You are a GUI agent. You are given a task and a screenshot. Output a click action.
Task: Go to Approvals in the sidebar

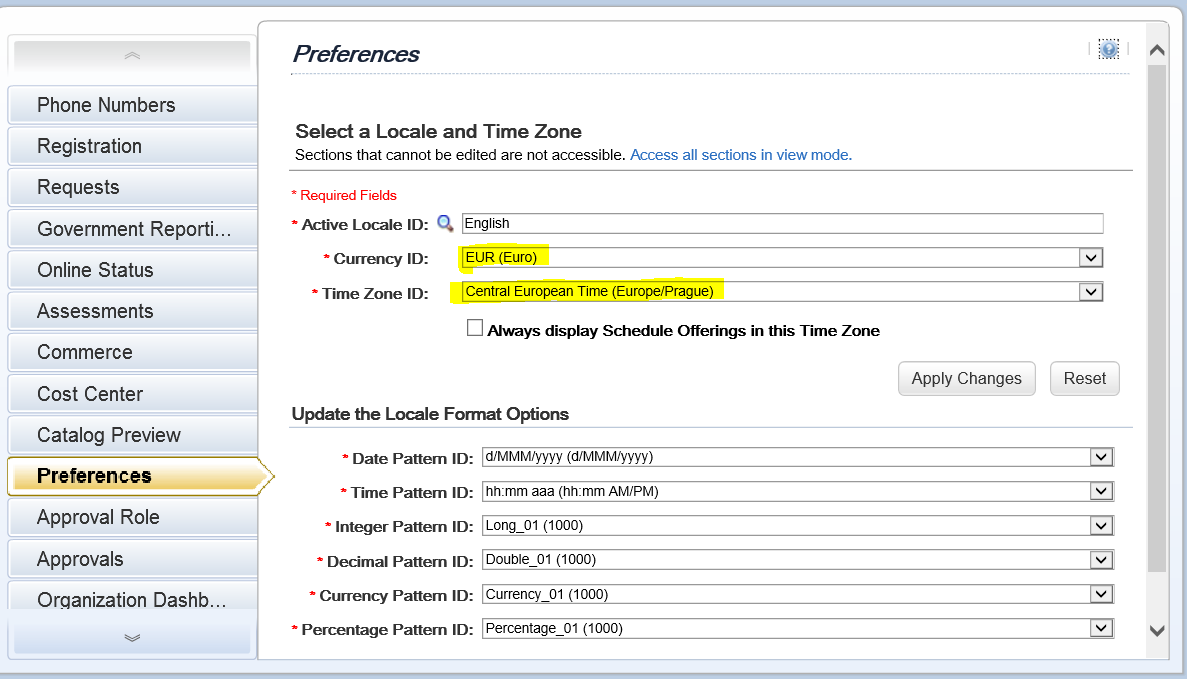[x=133, y=559]
